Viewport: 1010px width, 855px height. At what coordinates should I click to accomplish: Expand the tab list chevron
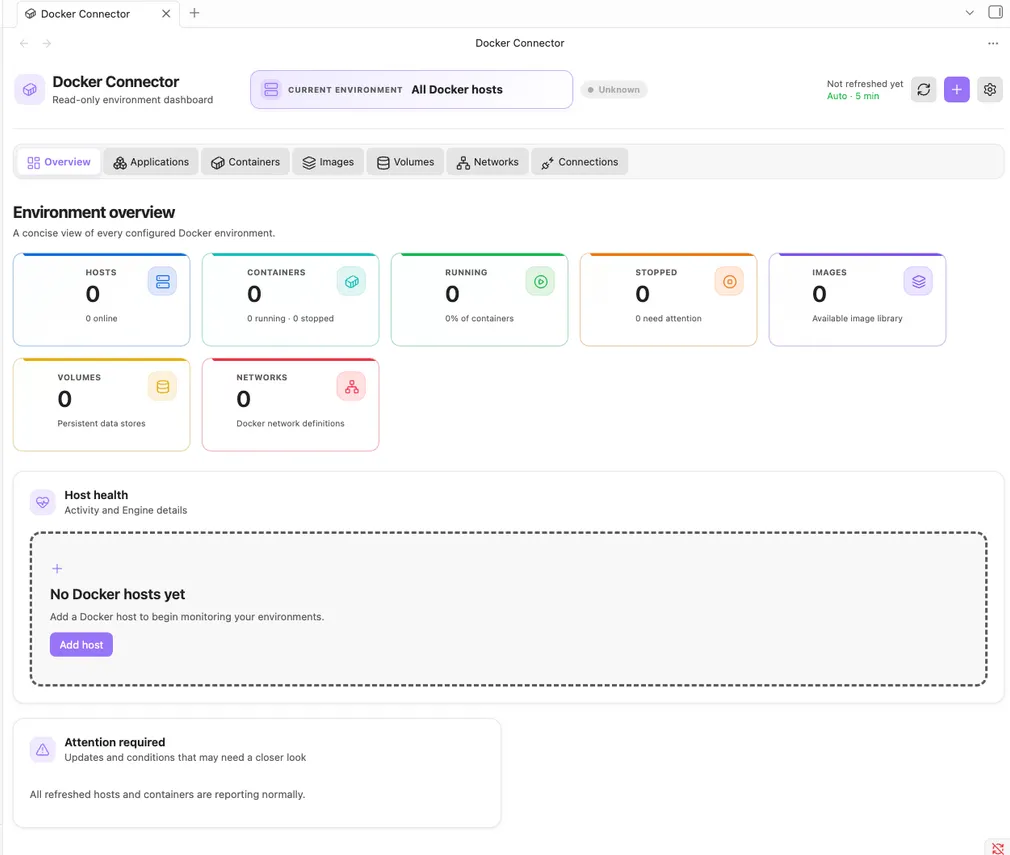[x=969, y=13]
